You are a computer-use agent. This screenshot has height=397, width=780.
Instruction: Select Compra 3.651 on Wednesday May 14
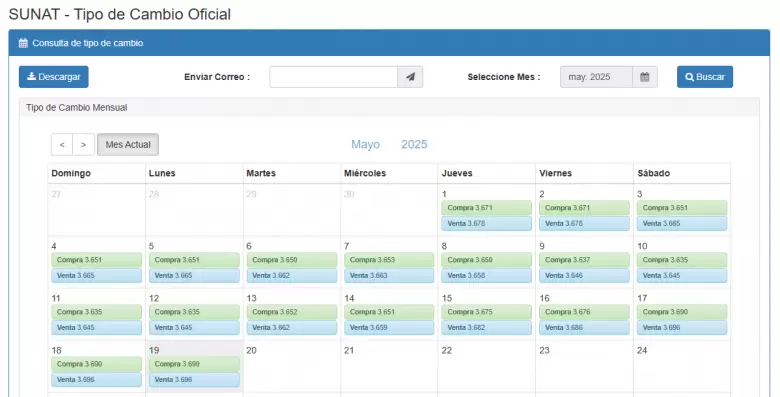[x=389, y=312]
